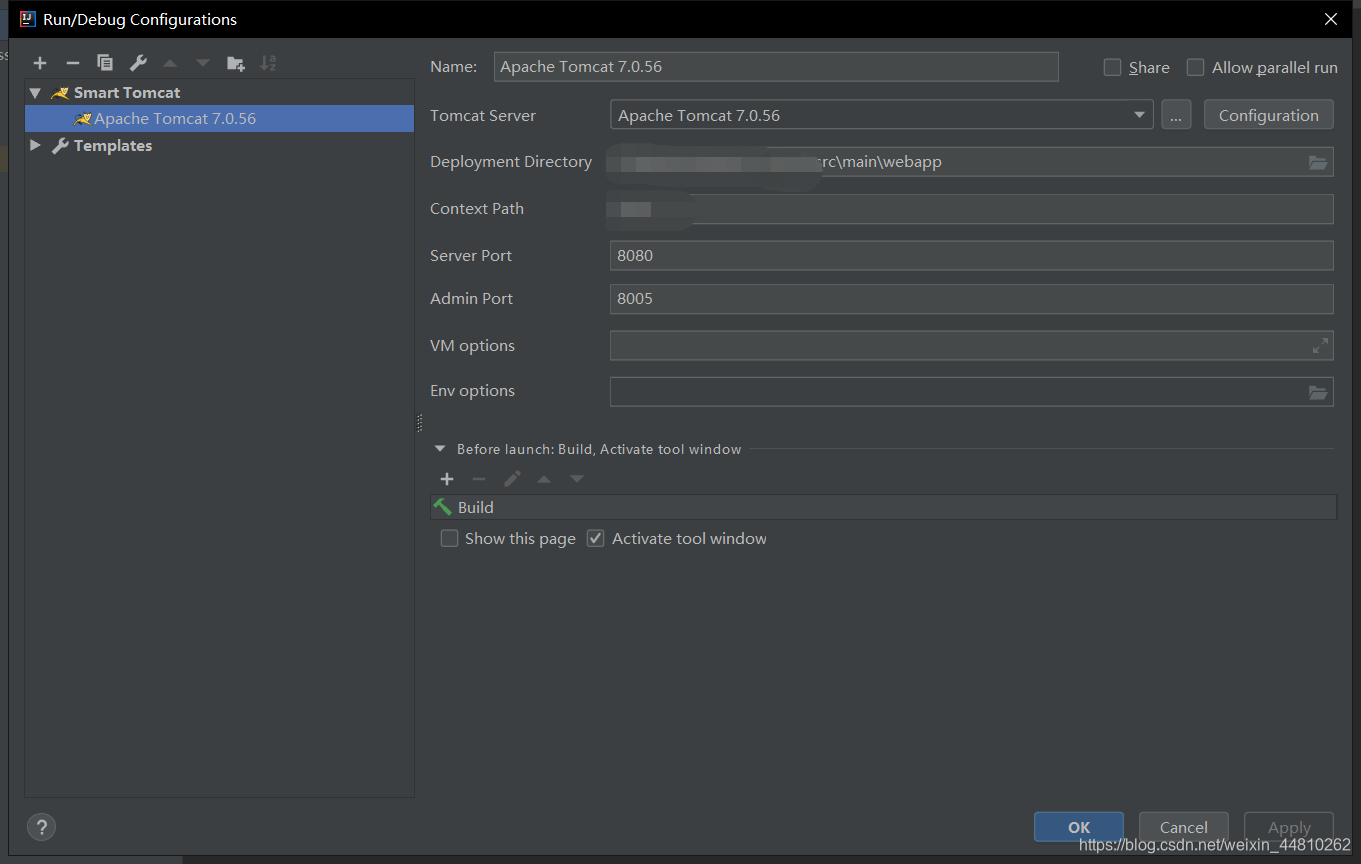This screenshot has width=1361, height=864.
Task: Select the Smart Tomcat group
Action: [x=127, y=92]
